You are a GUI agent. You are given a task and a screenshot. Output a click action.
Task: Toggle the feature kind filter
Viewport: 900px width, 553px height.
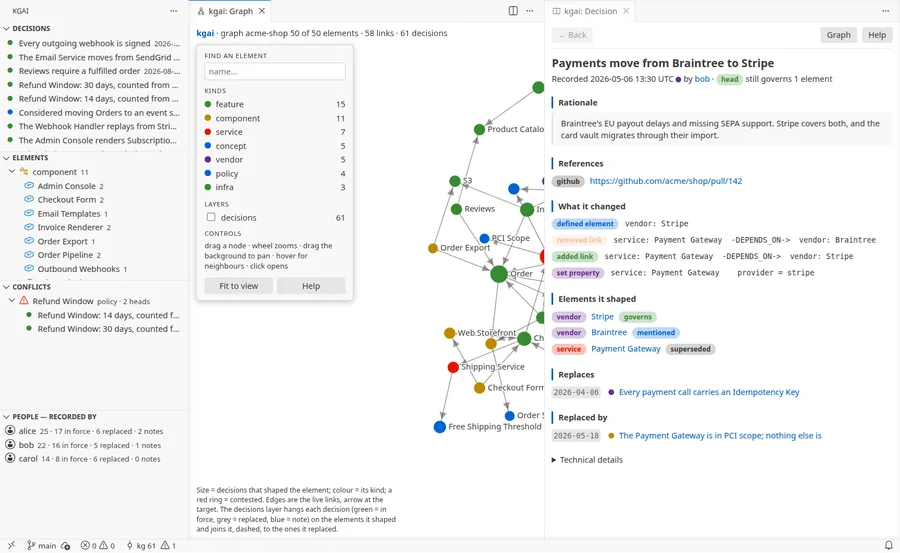coord(275,105)
